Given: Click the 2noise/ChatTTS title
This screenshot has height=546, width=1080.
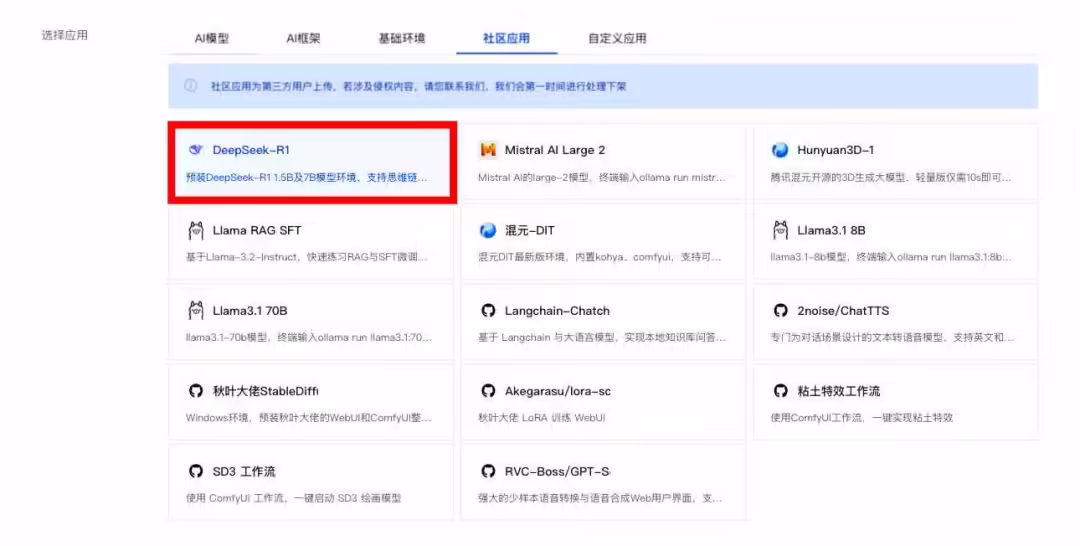Looking at the screenshot, I should (x=843, y=311).
